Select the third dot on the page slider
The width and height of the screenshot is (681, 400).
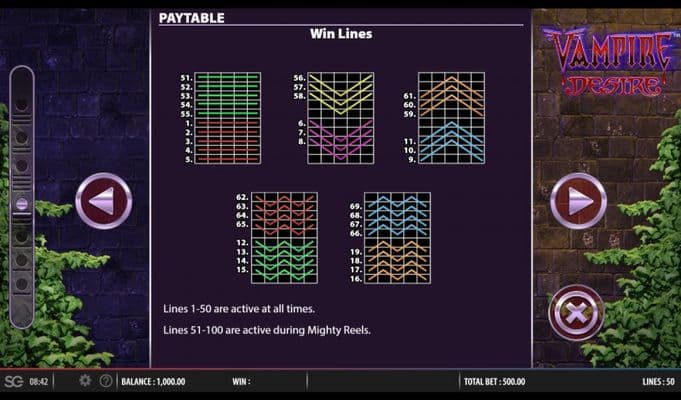pyautogui.click(x=21, y=135)
